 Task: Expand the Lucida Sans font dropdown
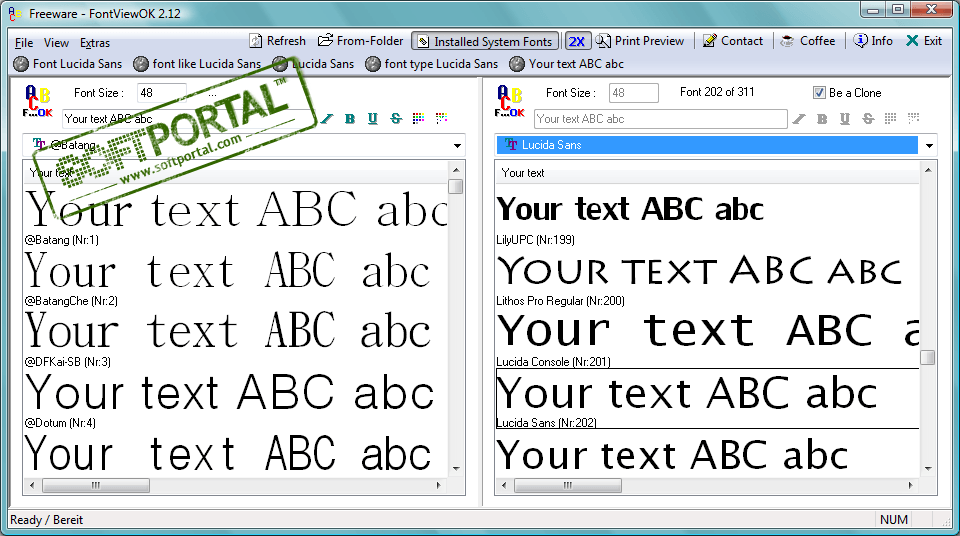tap(929, 146)
